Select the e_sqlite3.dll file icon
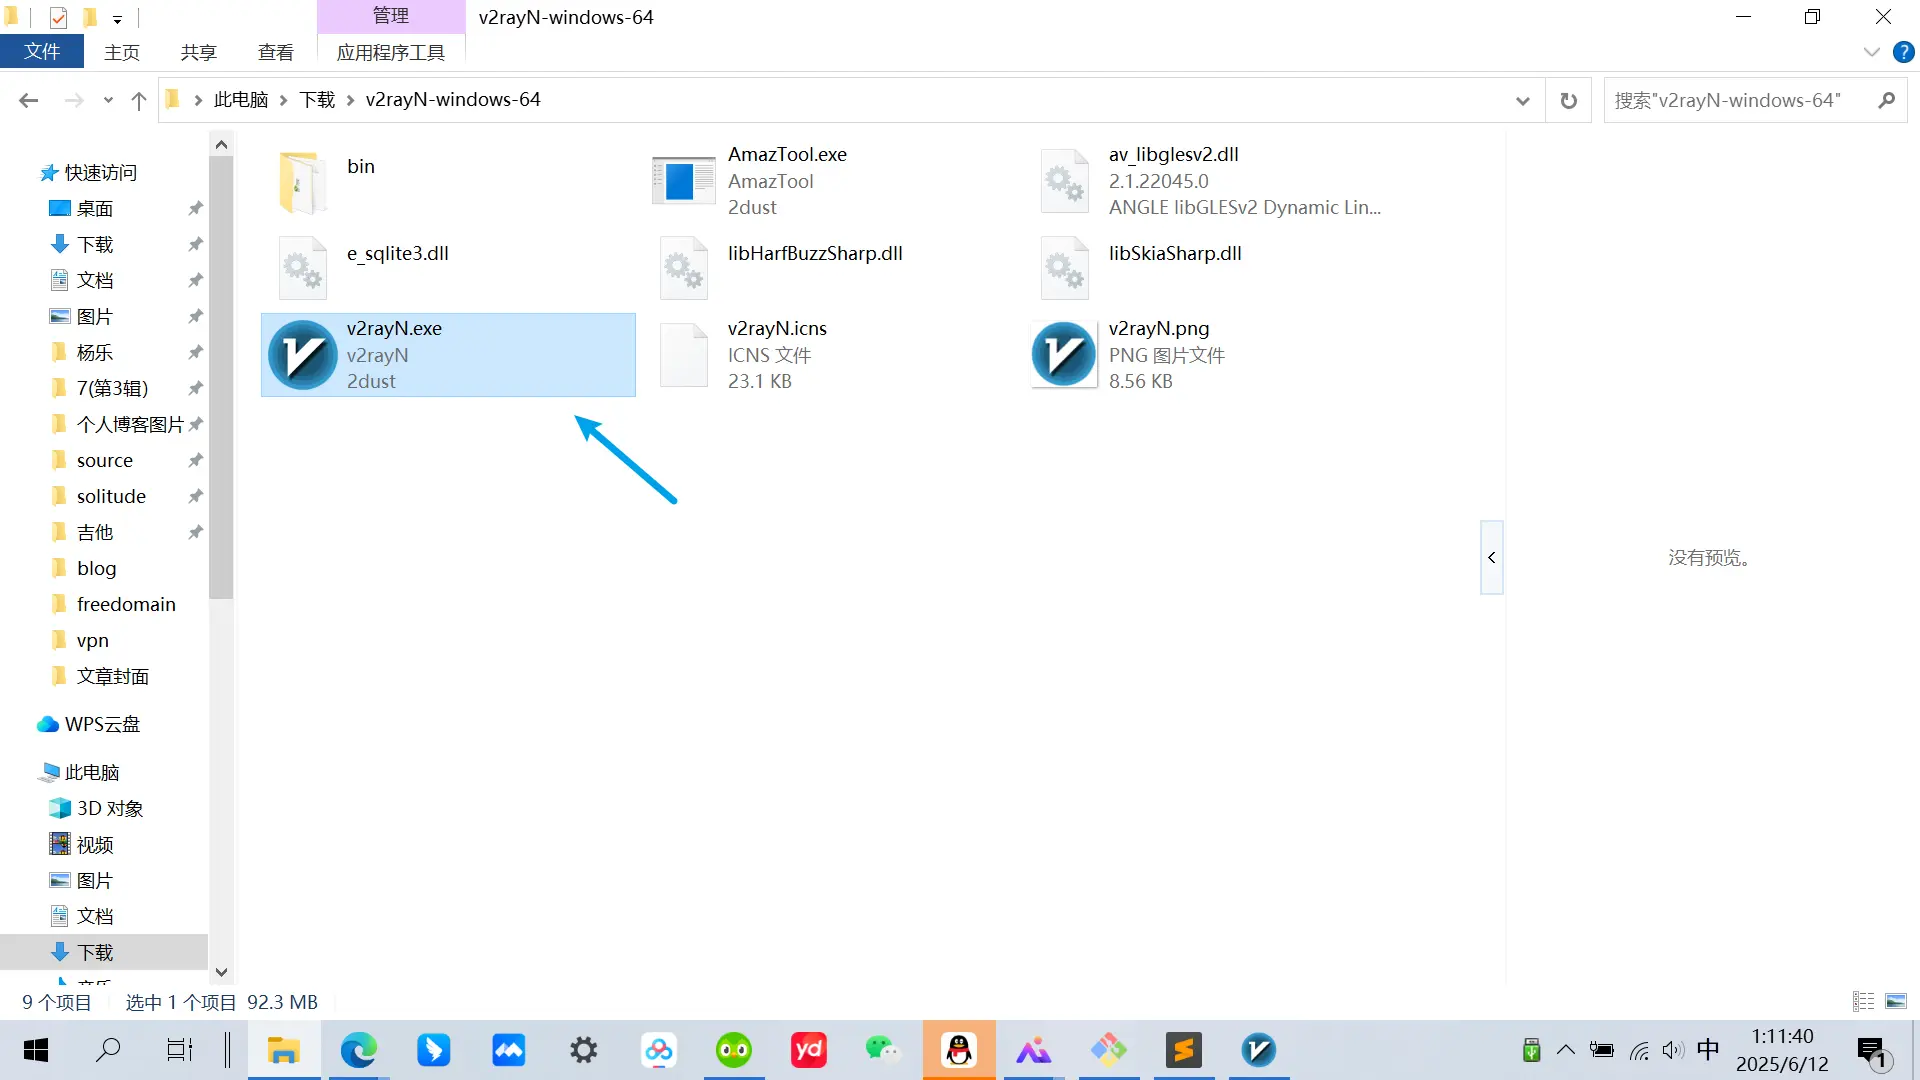Screen dimensions: 1920x1080 pyautogui.click(x=303, y=268)
